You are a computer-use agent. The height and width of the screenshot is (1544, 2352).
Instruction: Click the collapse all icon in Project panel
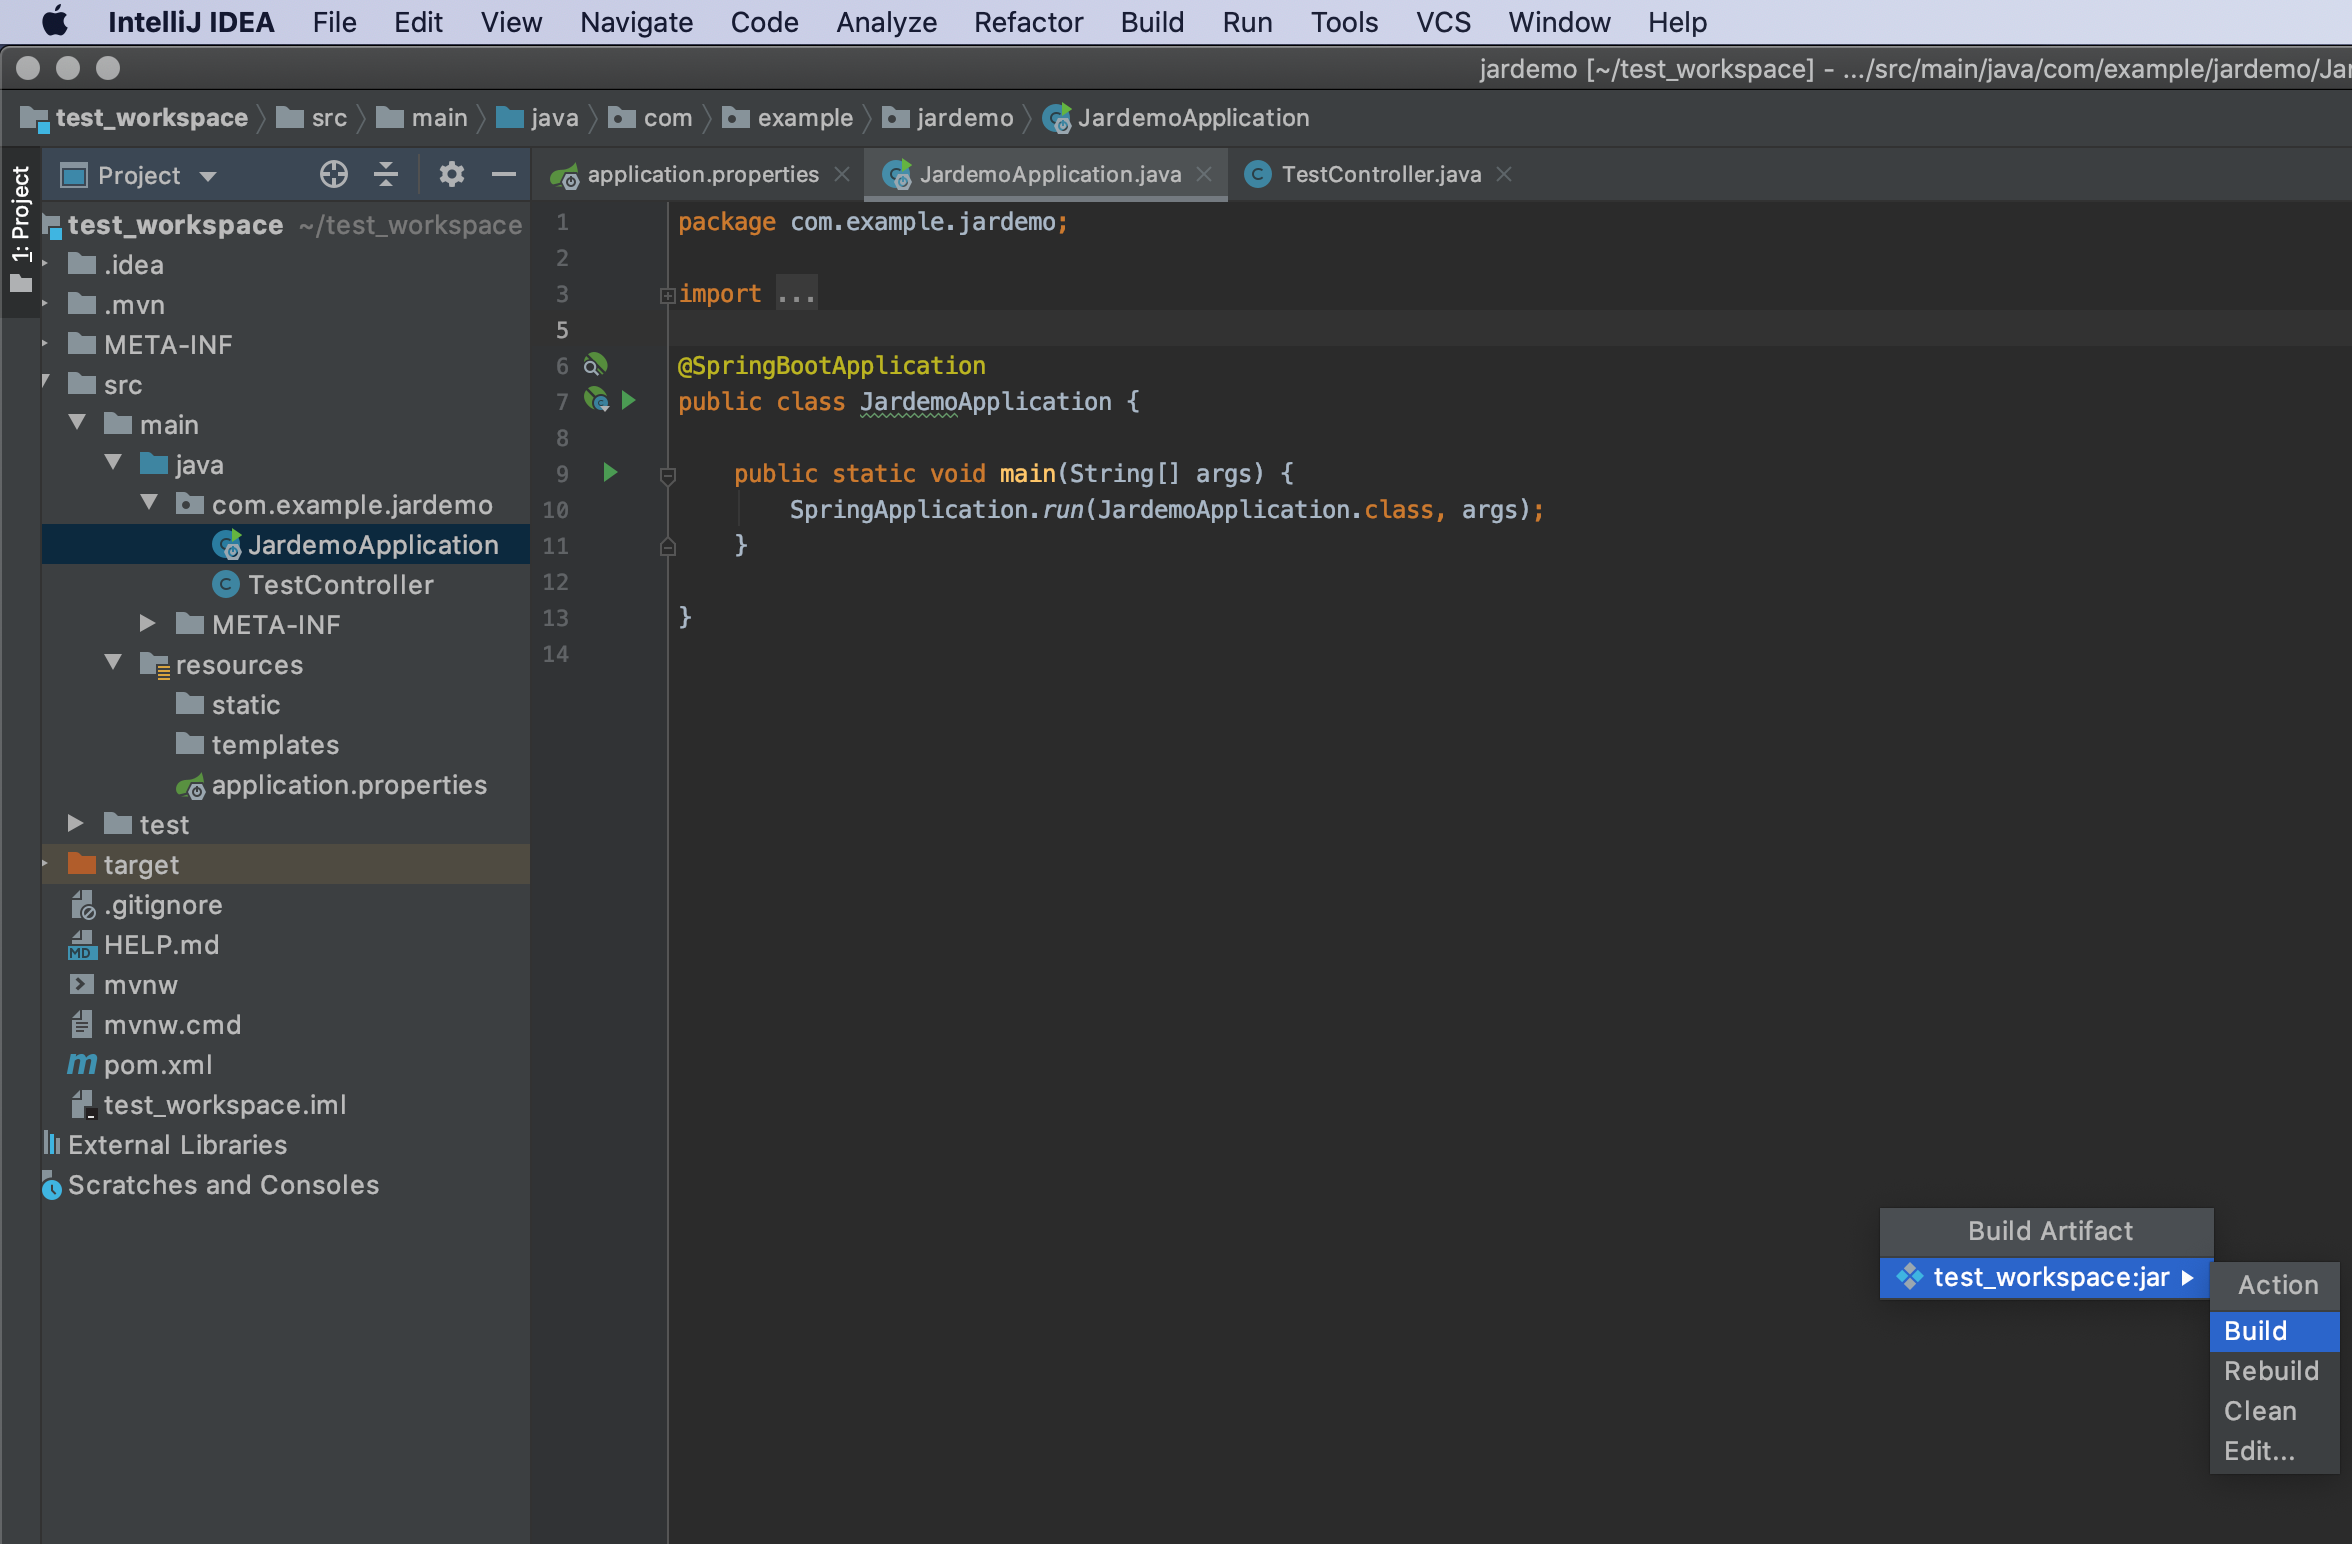click(386, 175)
